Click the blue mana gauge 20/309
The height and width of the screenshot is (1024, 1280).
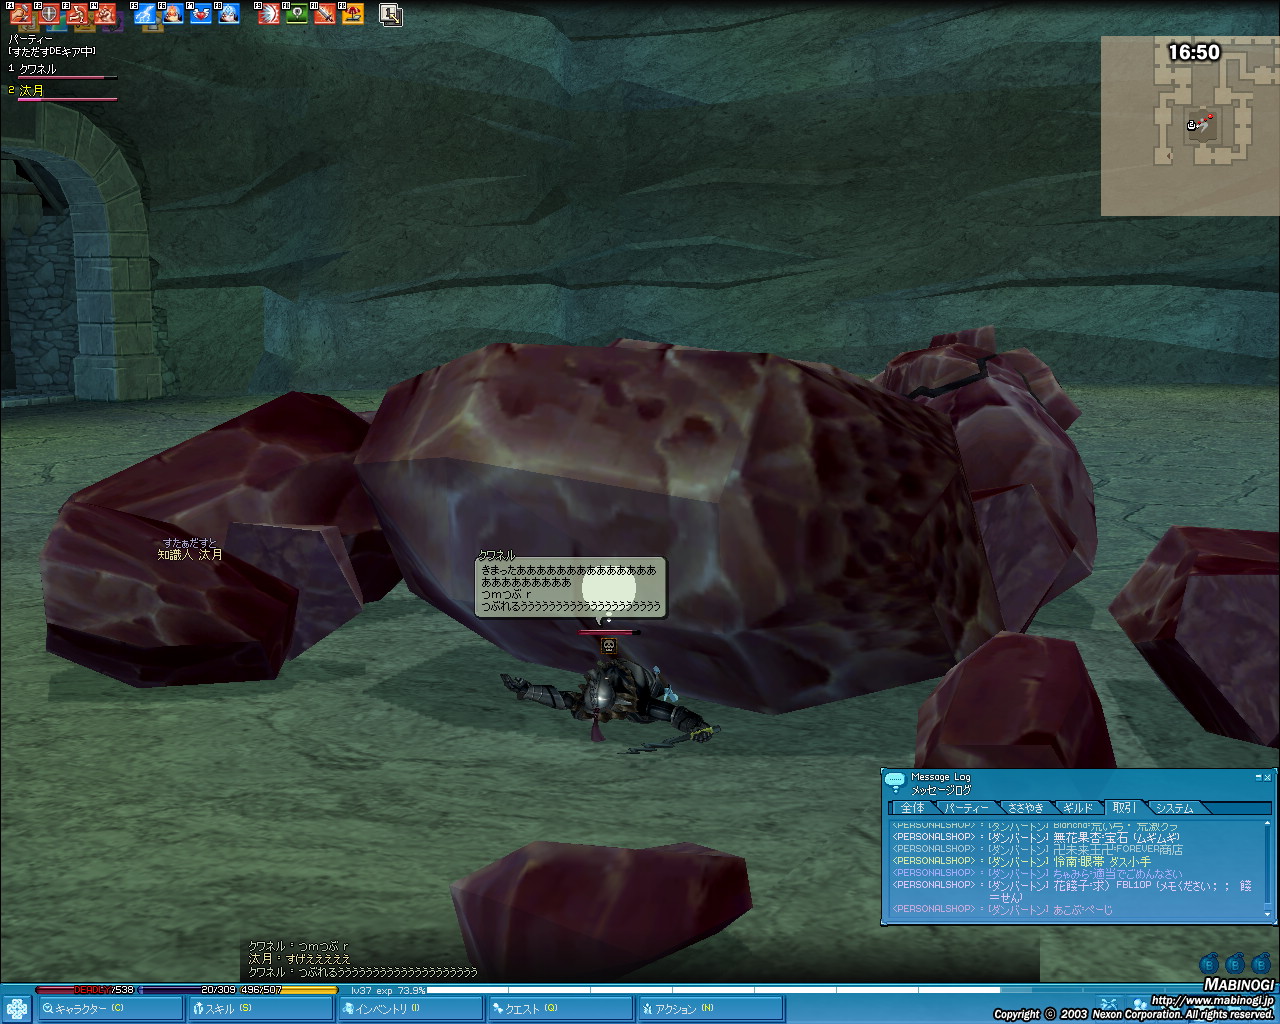tap(189, 990)
